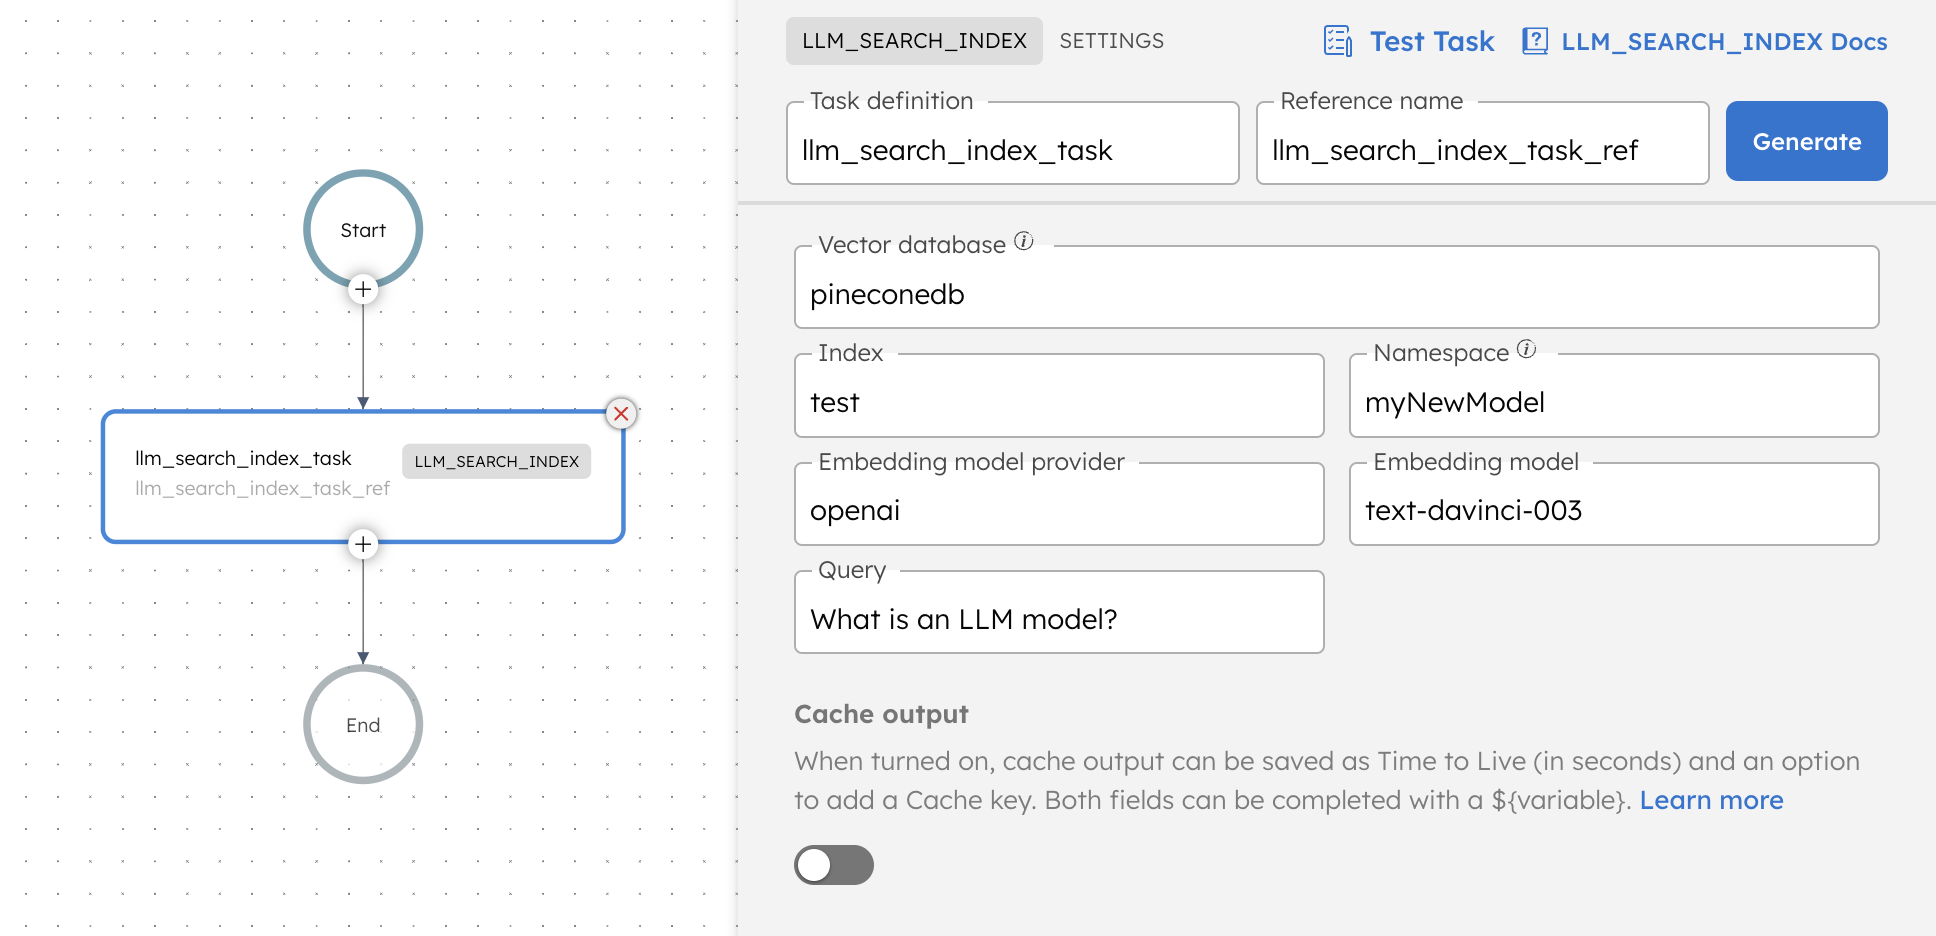The width and height of the screenshot is (1936, 936).
Task: Switch to the SETTINGS tab
Action: tap(1111, 41)
